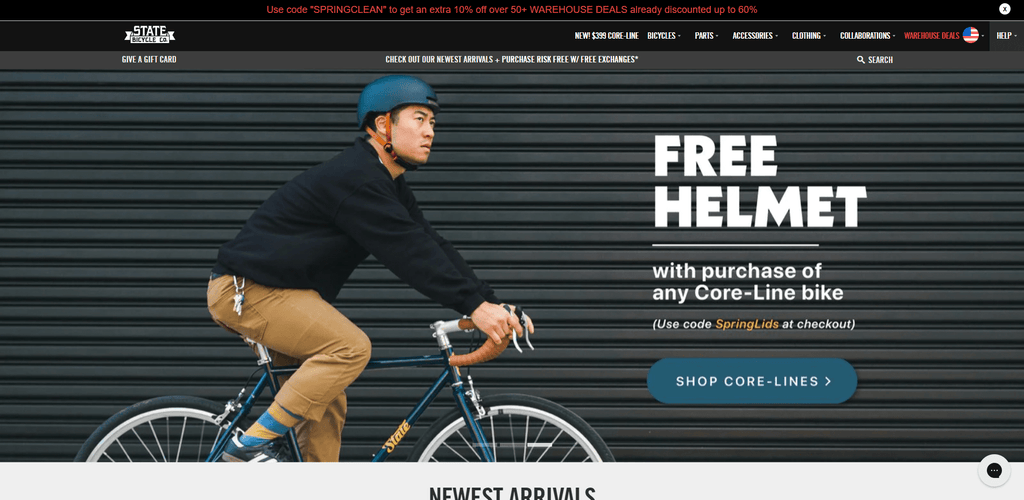Open the Help dropdown
Screen dimensions: 1024x500
[1006, 36]
